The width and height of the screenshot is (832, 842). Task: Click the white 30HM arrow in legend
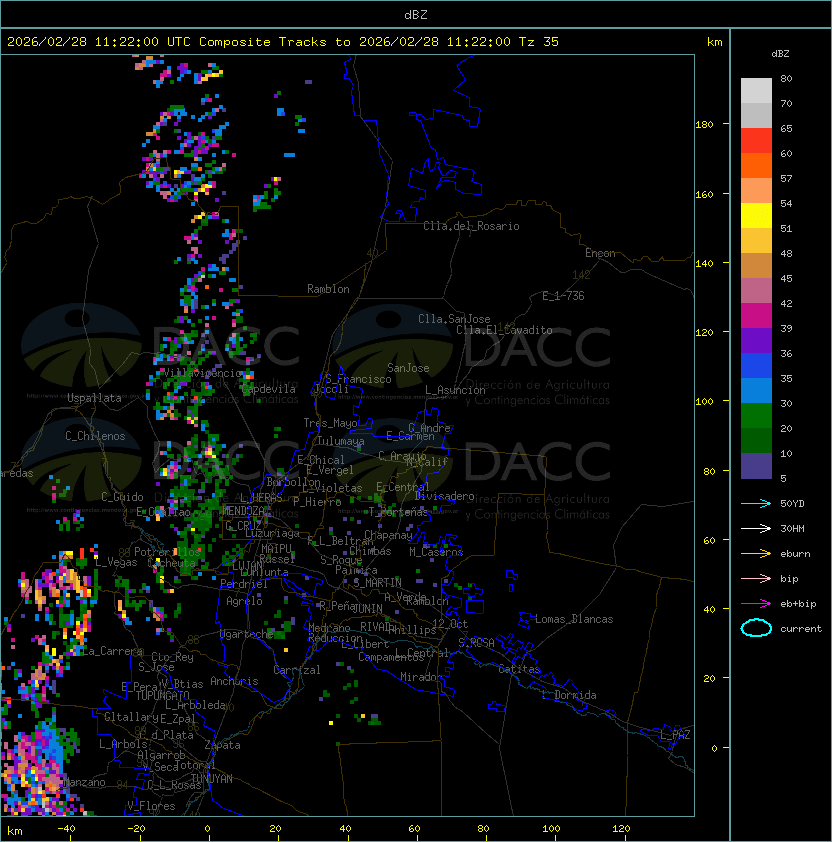pos(756,528)
